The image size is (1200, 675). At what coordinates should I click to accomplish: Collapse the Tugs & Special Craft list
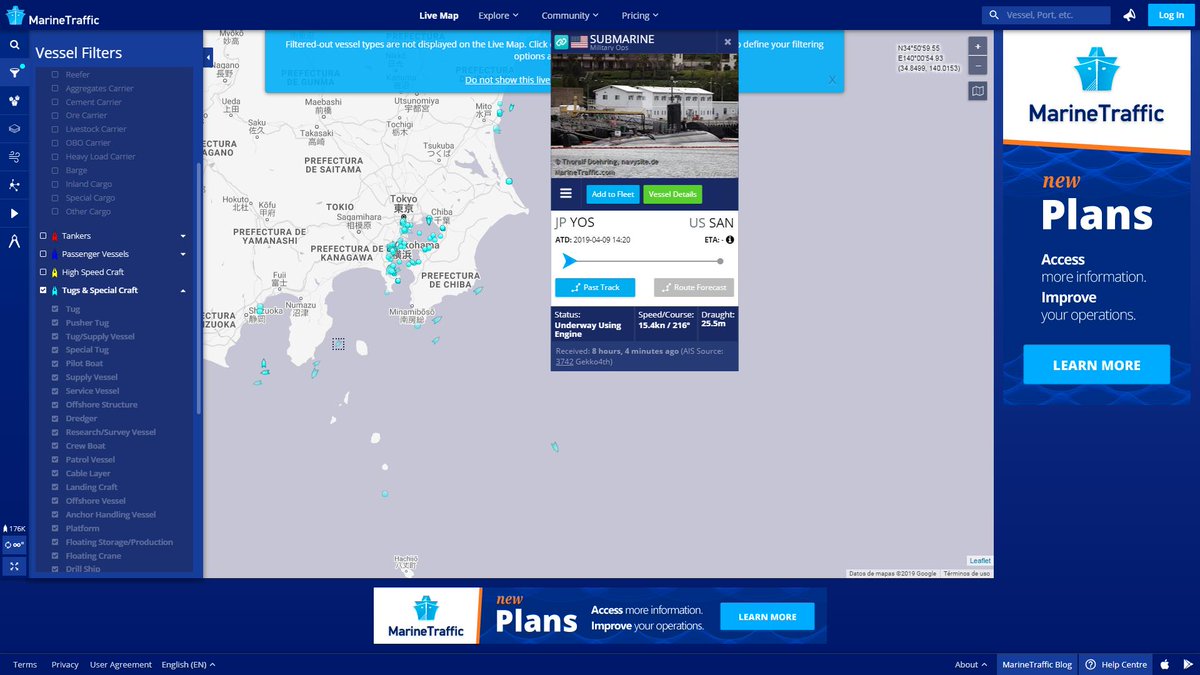[183, 290]
